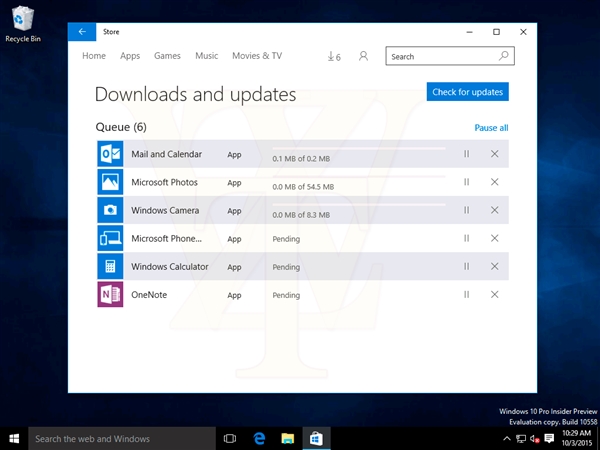600x450 pixels.
Task: Open the user account icon
Action: (363, 57)
